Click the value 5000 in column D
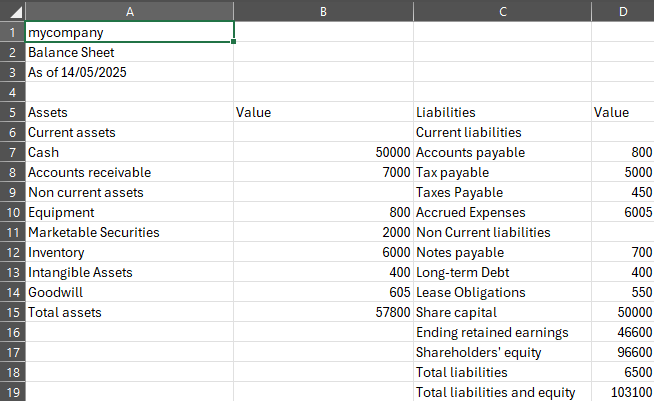 (x=623, y=172)
